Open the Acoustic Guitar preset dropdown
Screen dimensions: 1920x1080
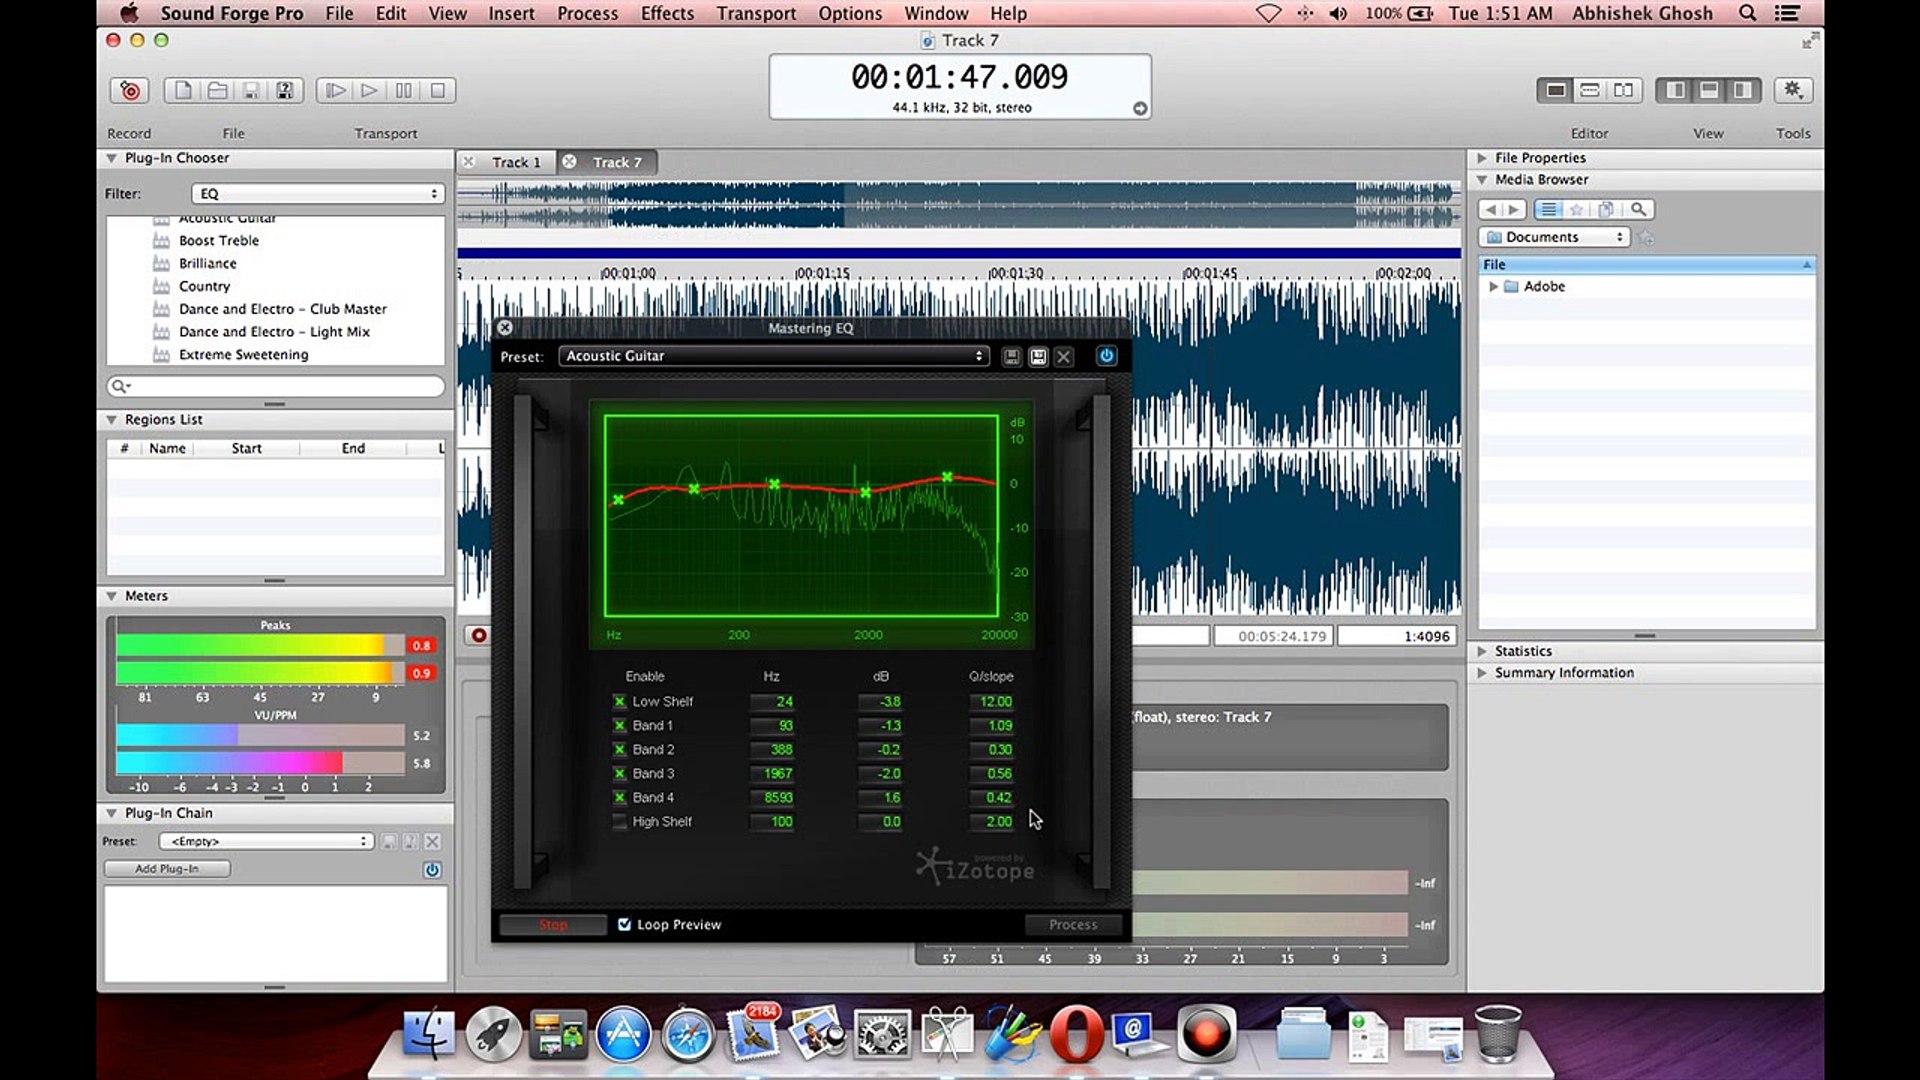tap(774, 356)
